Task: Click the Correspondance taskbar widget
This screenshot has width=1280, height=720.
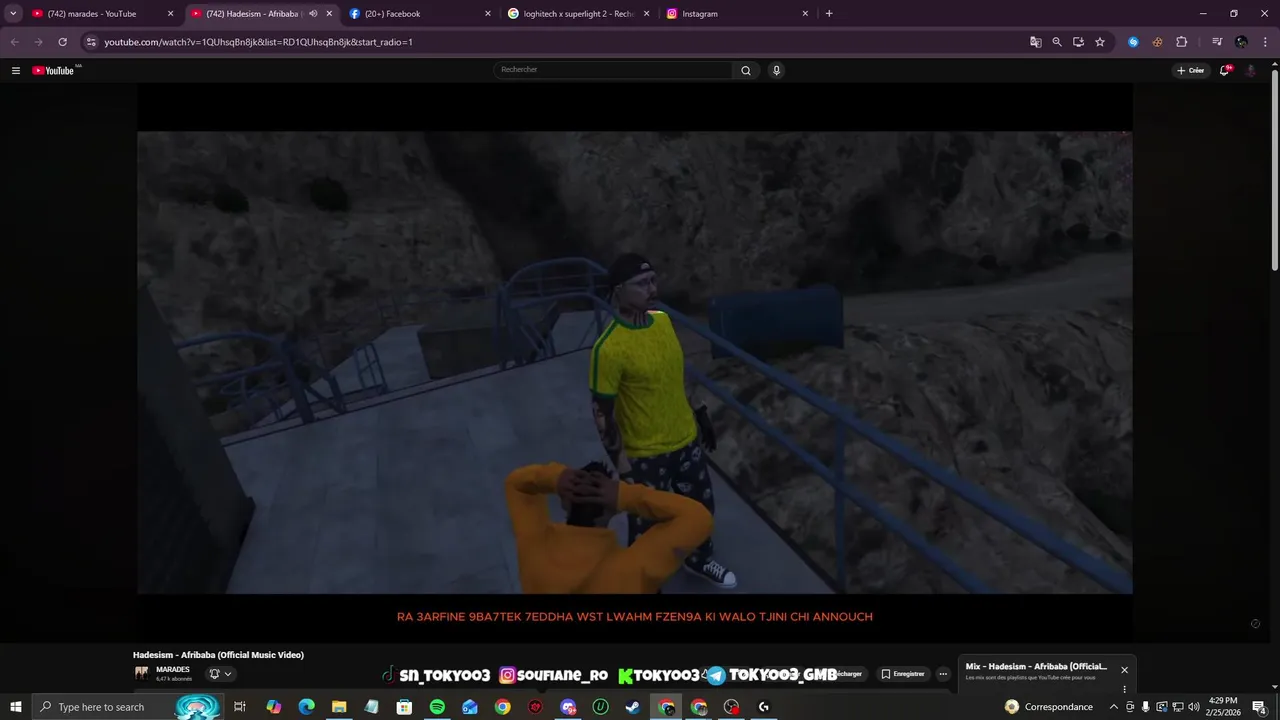Action: click(x=1048, y=707)
